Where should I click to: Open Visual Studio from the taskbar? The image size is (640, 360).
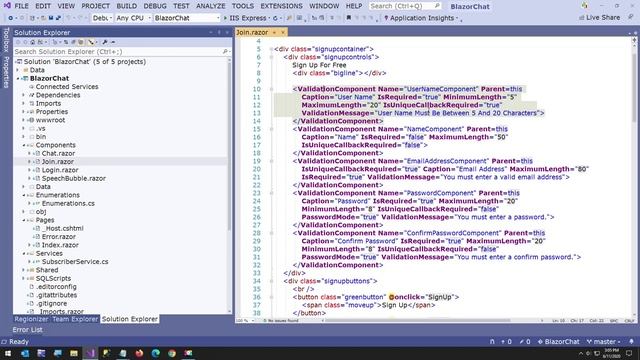click(x=90, y=353)
